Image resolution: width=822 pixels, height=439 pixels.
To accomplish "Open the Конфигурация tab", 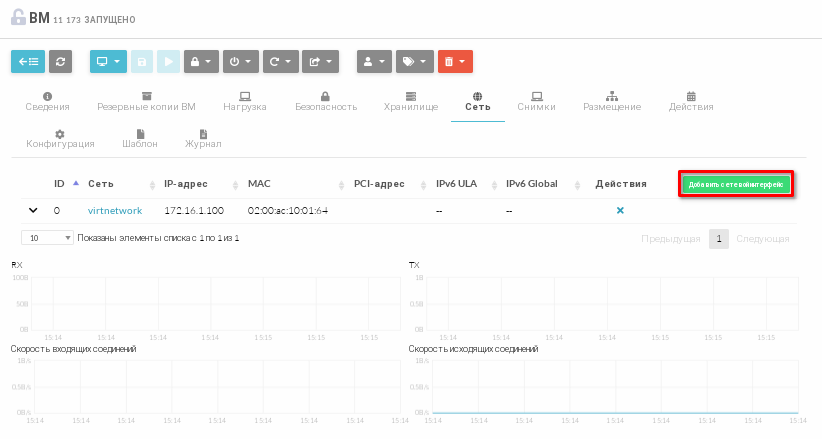I will 60,138.
